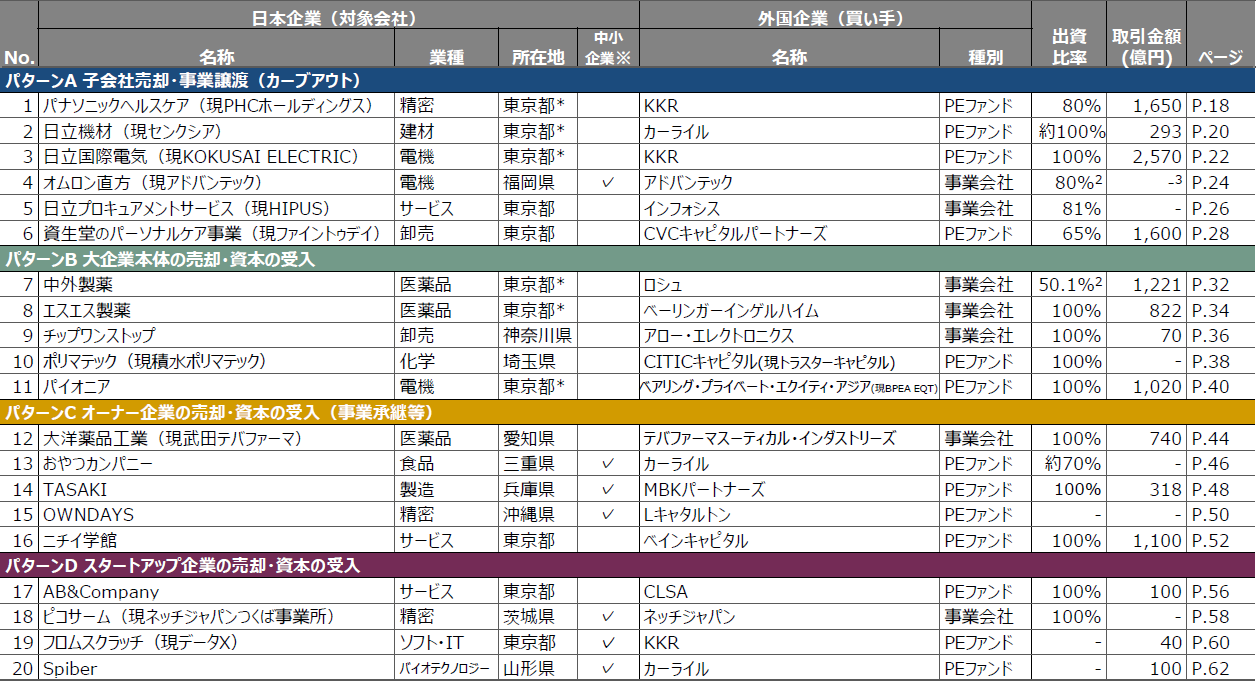Select buyer cell ベアリング・プライベート・エクイティ・アジア

(x=789, y=387)
